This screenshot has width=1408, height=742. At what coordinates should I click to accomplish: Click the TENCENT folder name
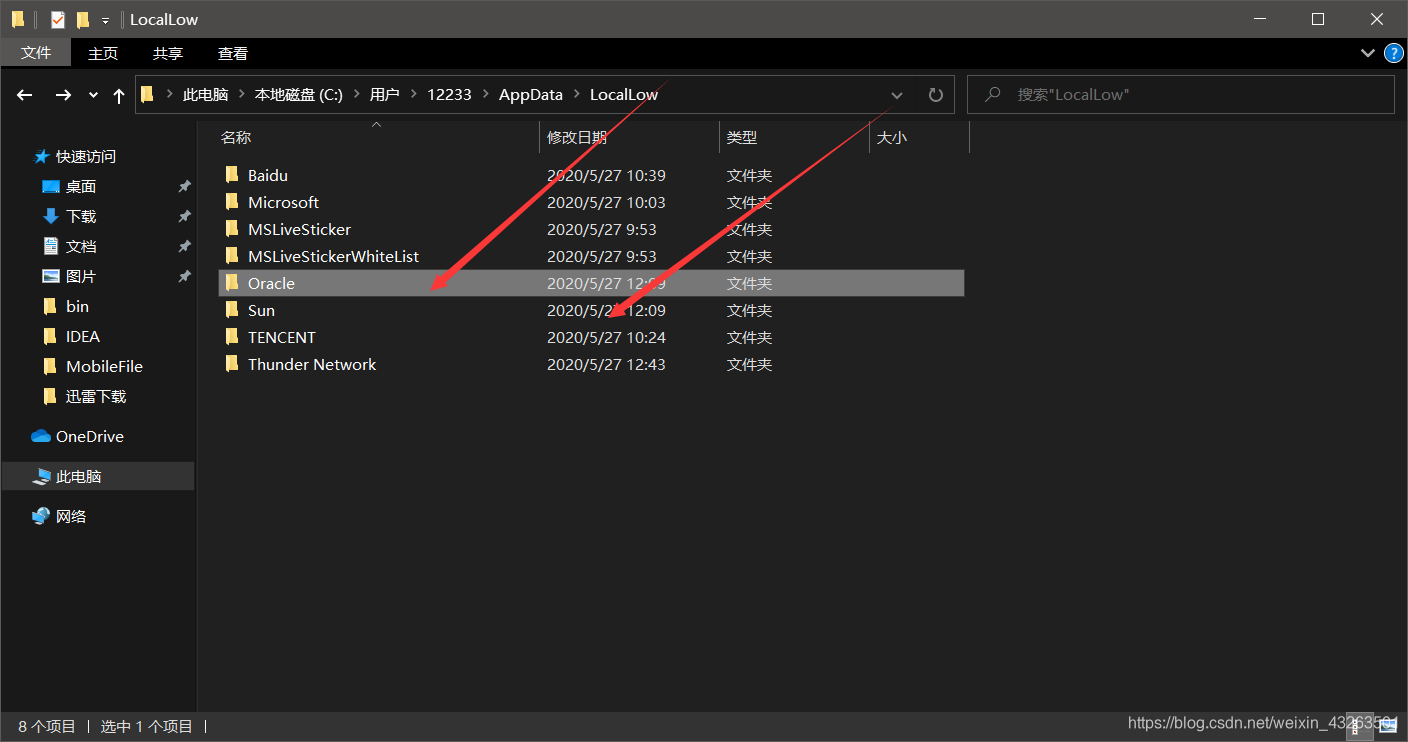(281, 337)
